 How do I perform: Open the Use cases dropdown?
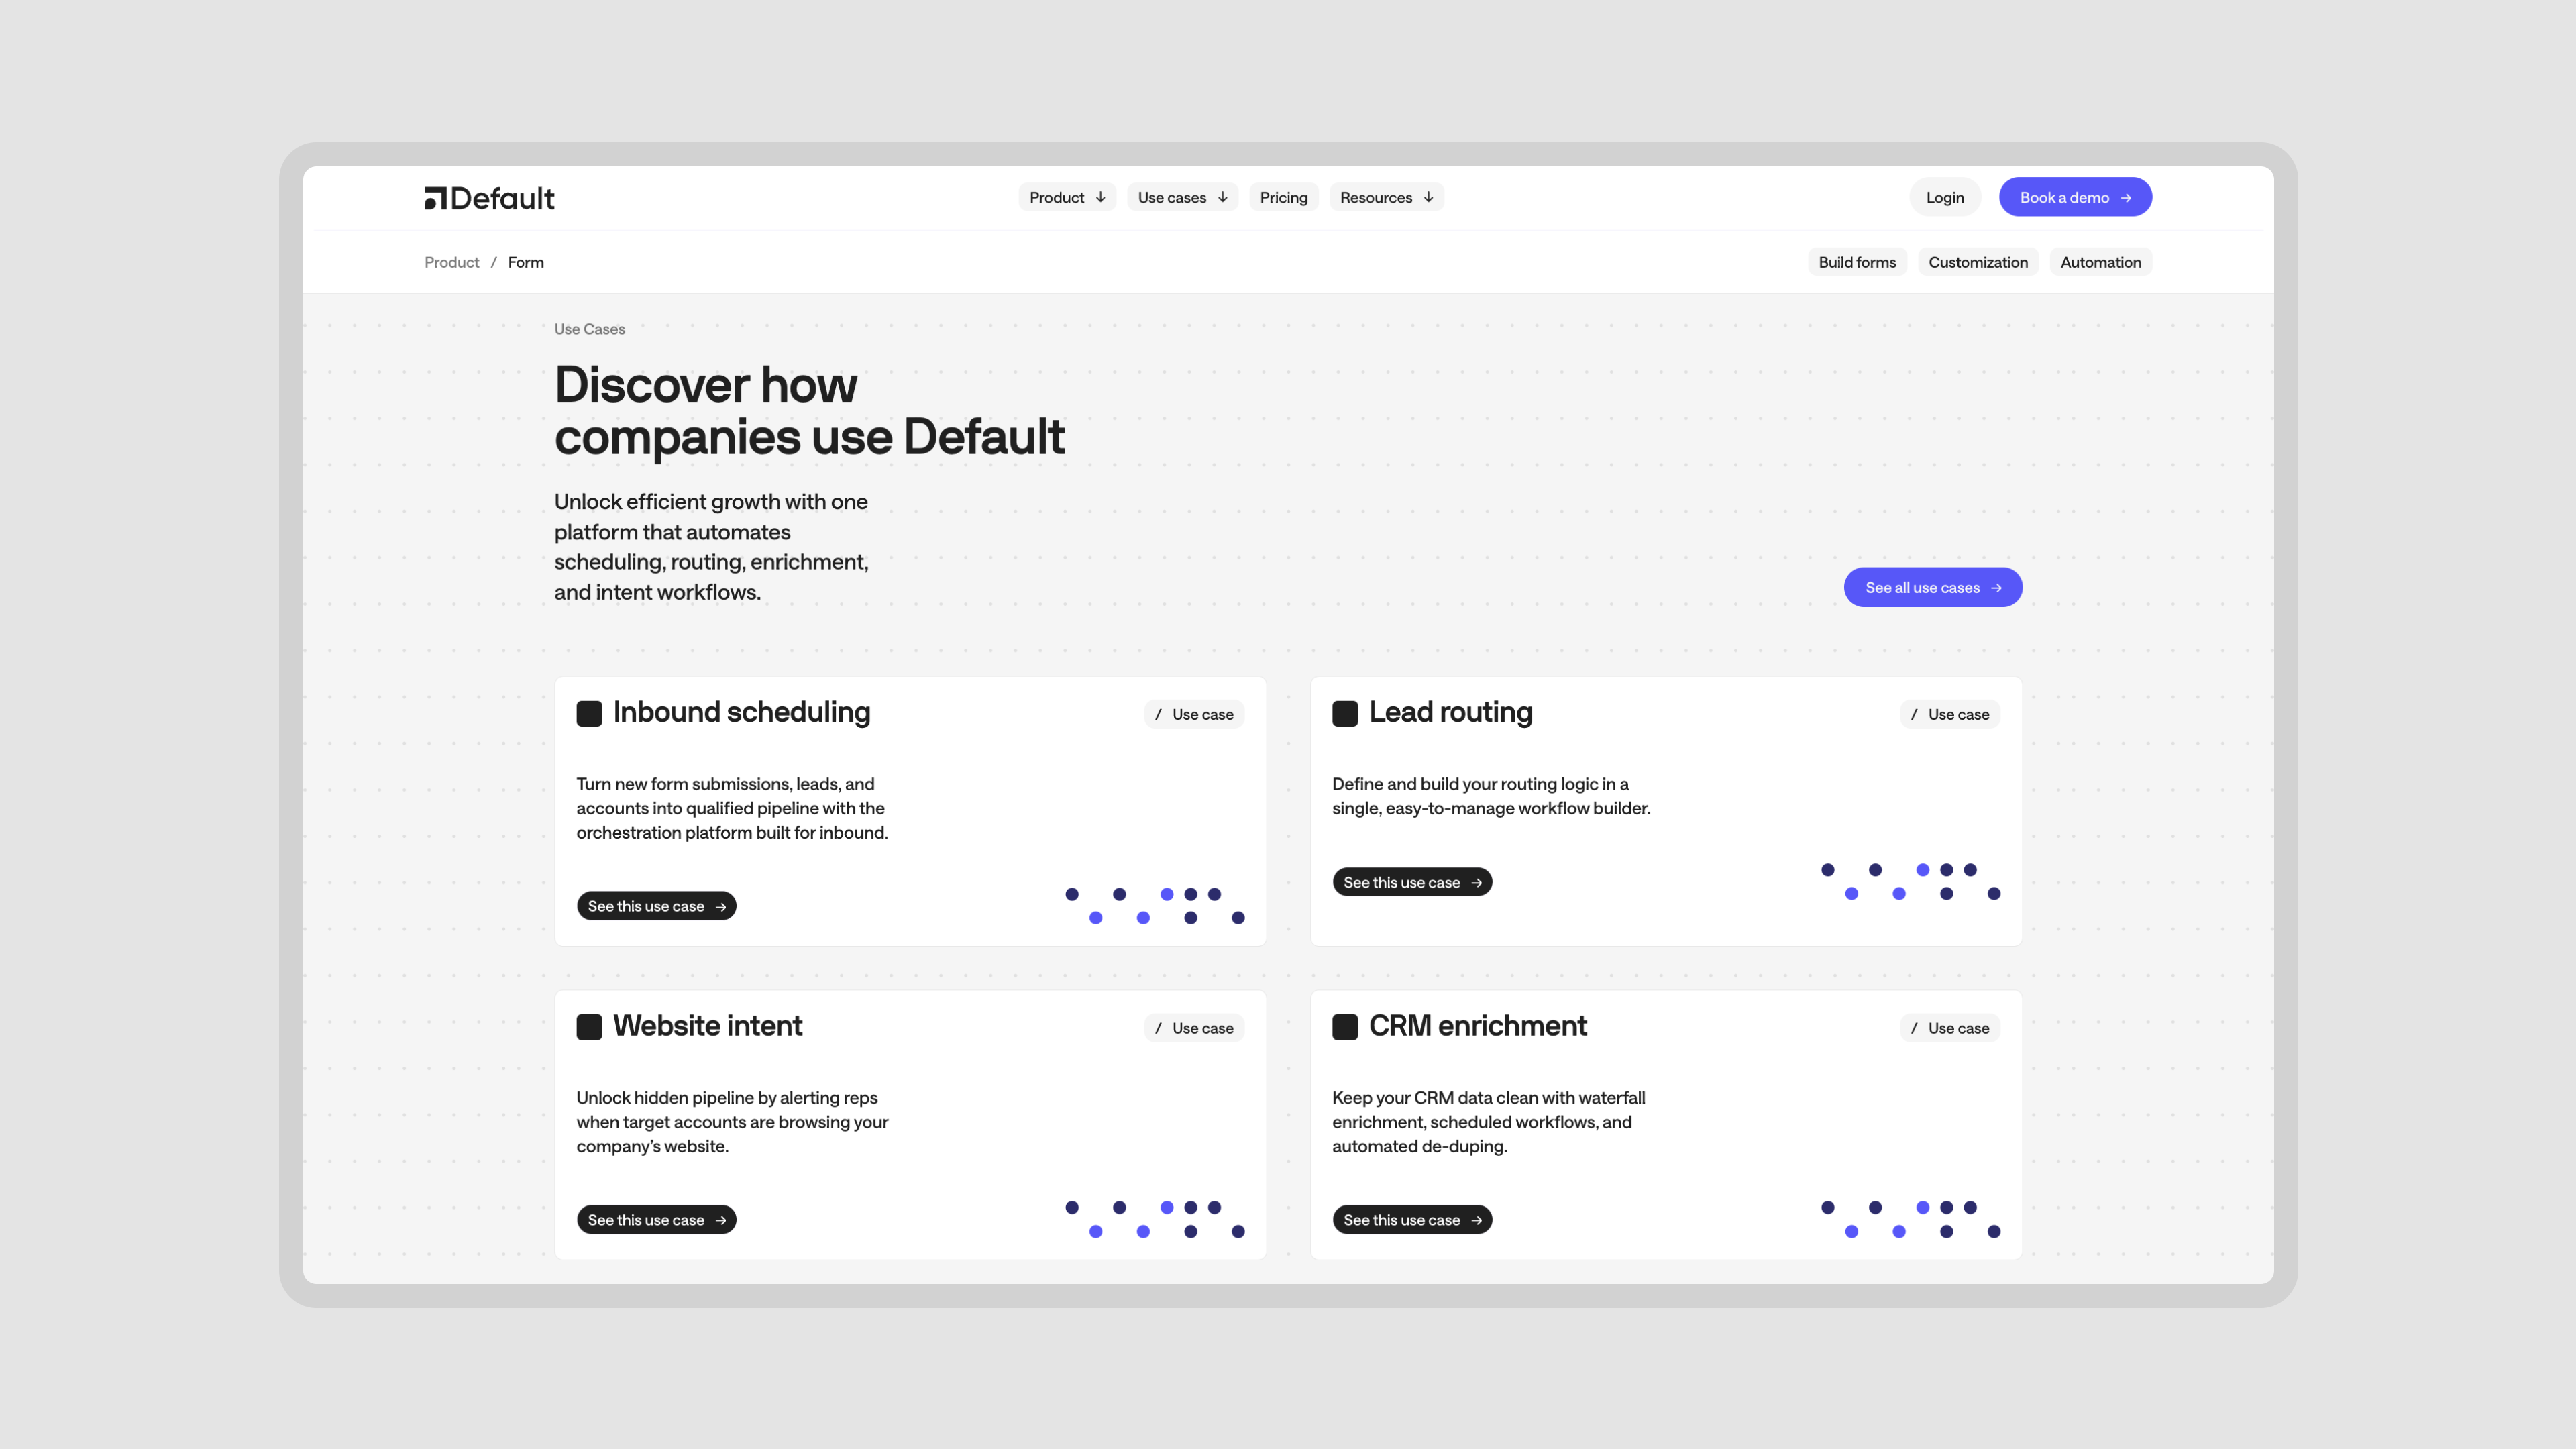pyautogui.click(x=1182, y=197)
